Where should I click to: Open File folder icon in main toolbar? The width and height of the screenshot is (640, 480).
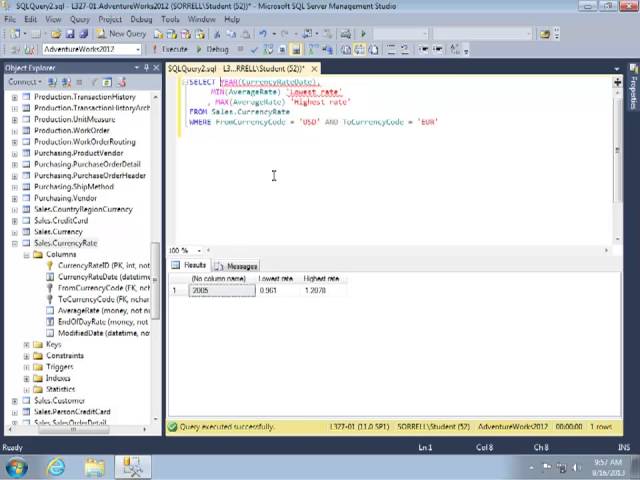tap(56, 34)
